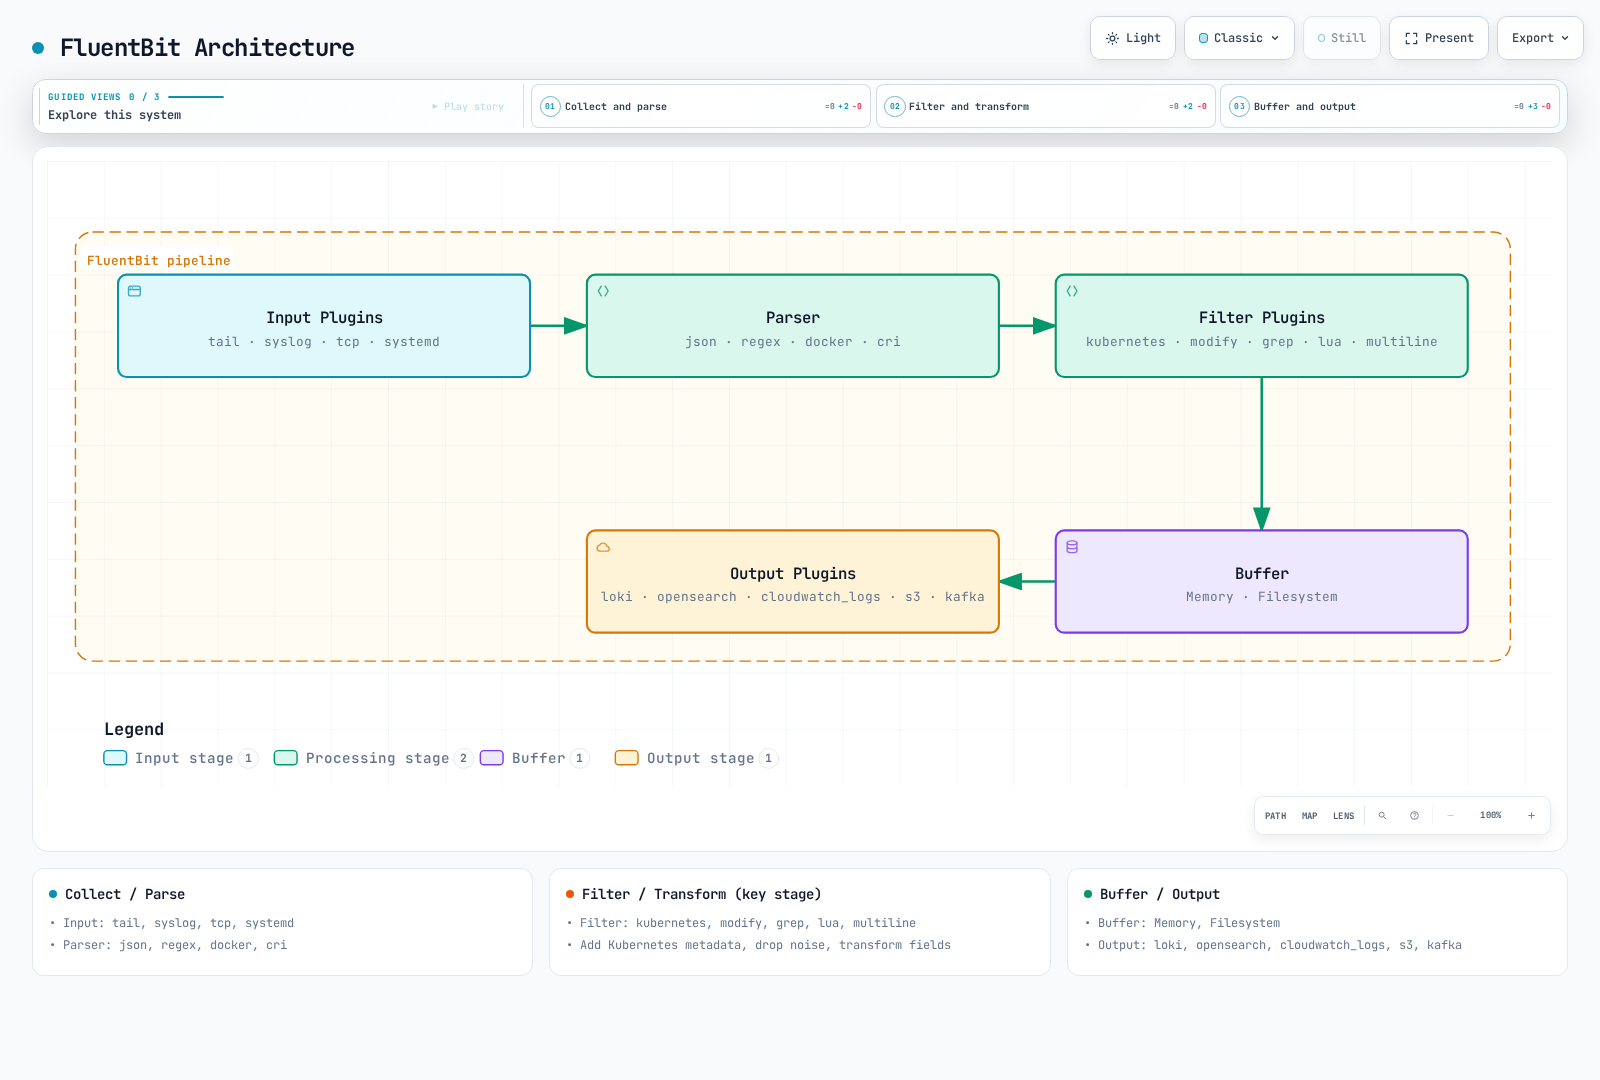Switch to LENS mode
The height and width of the screenshot is (1080, 1600).
[x=1344, y=816]
